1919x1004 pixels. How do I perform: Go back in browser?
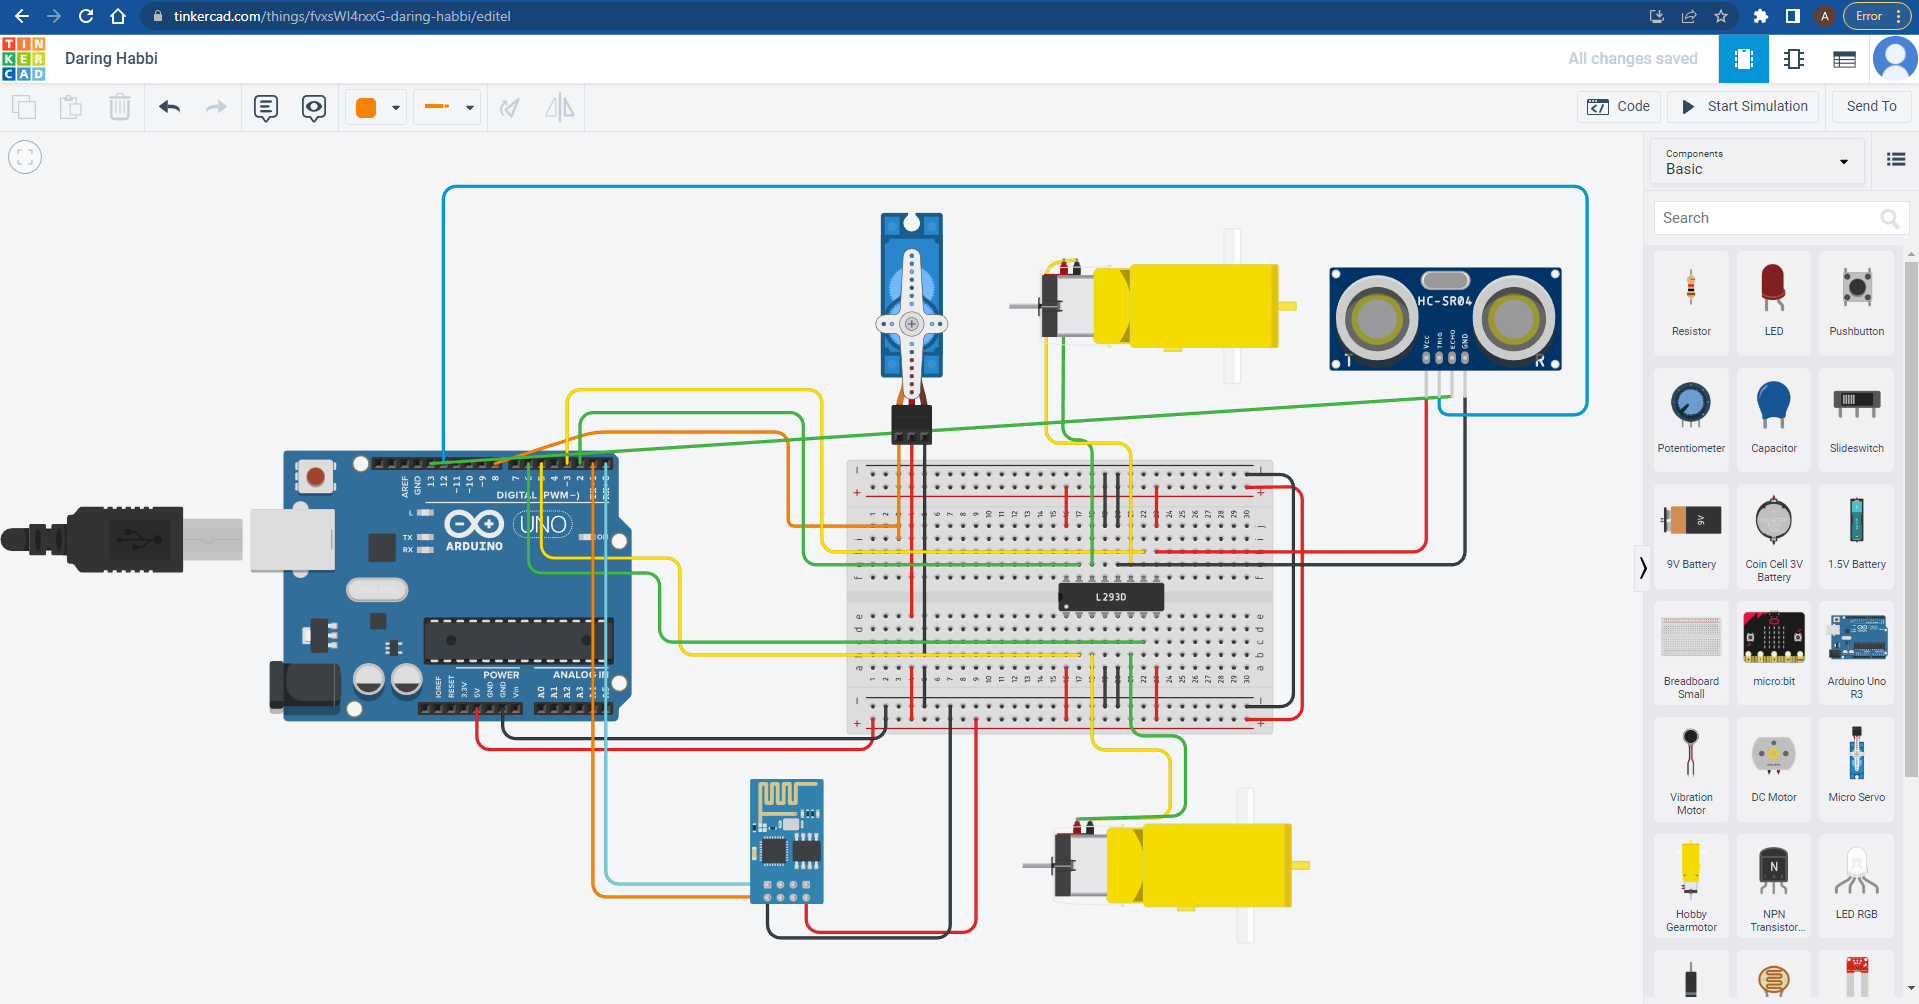click(22, 16)
